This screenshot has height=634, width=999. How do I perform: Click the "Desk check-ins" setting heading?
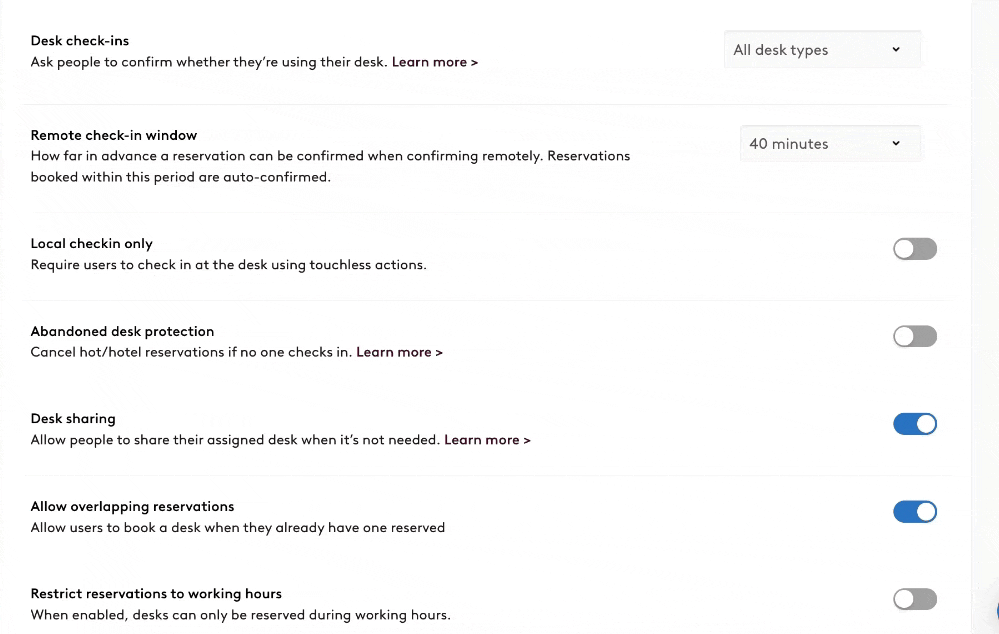point(80,41)
